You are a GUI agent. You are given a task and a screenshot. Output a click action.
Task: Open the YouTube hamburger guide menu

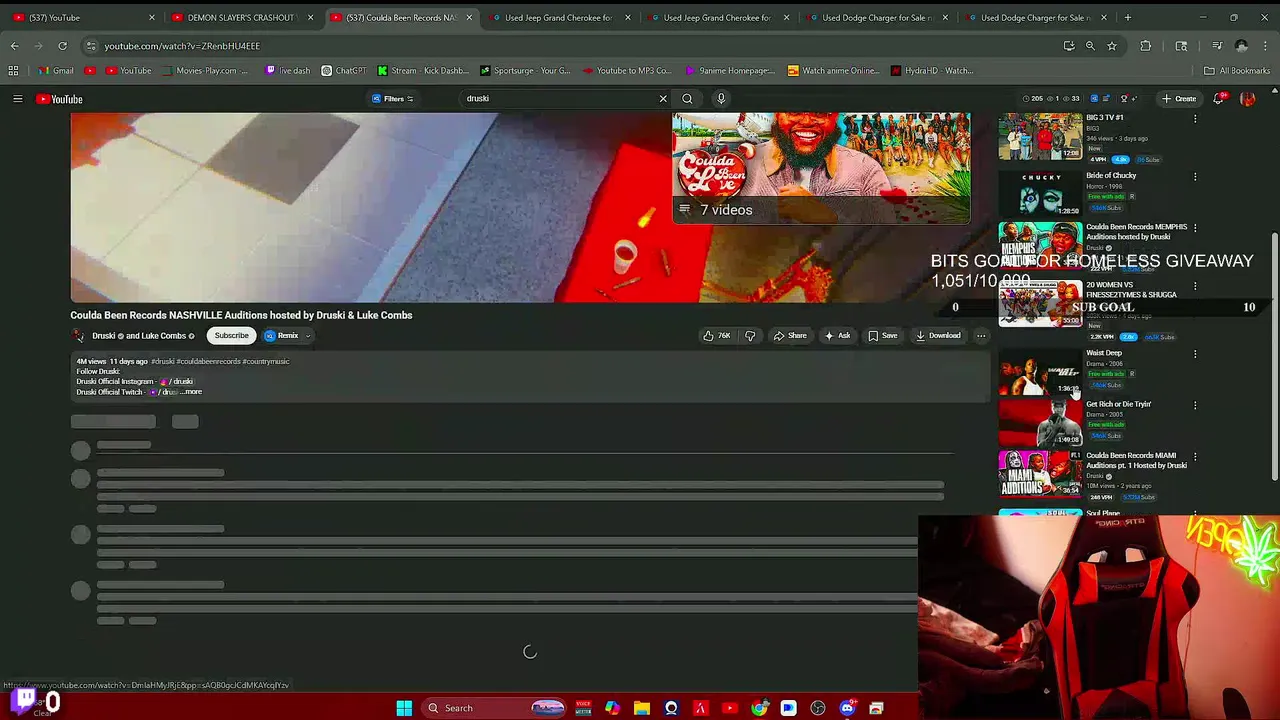17,99
